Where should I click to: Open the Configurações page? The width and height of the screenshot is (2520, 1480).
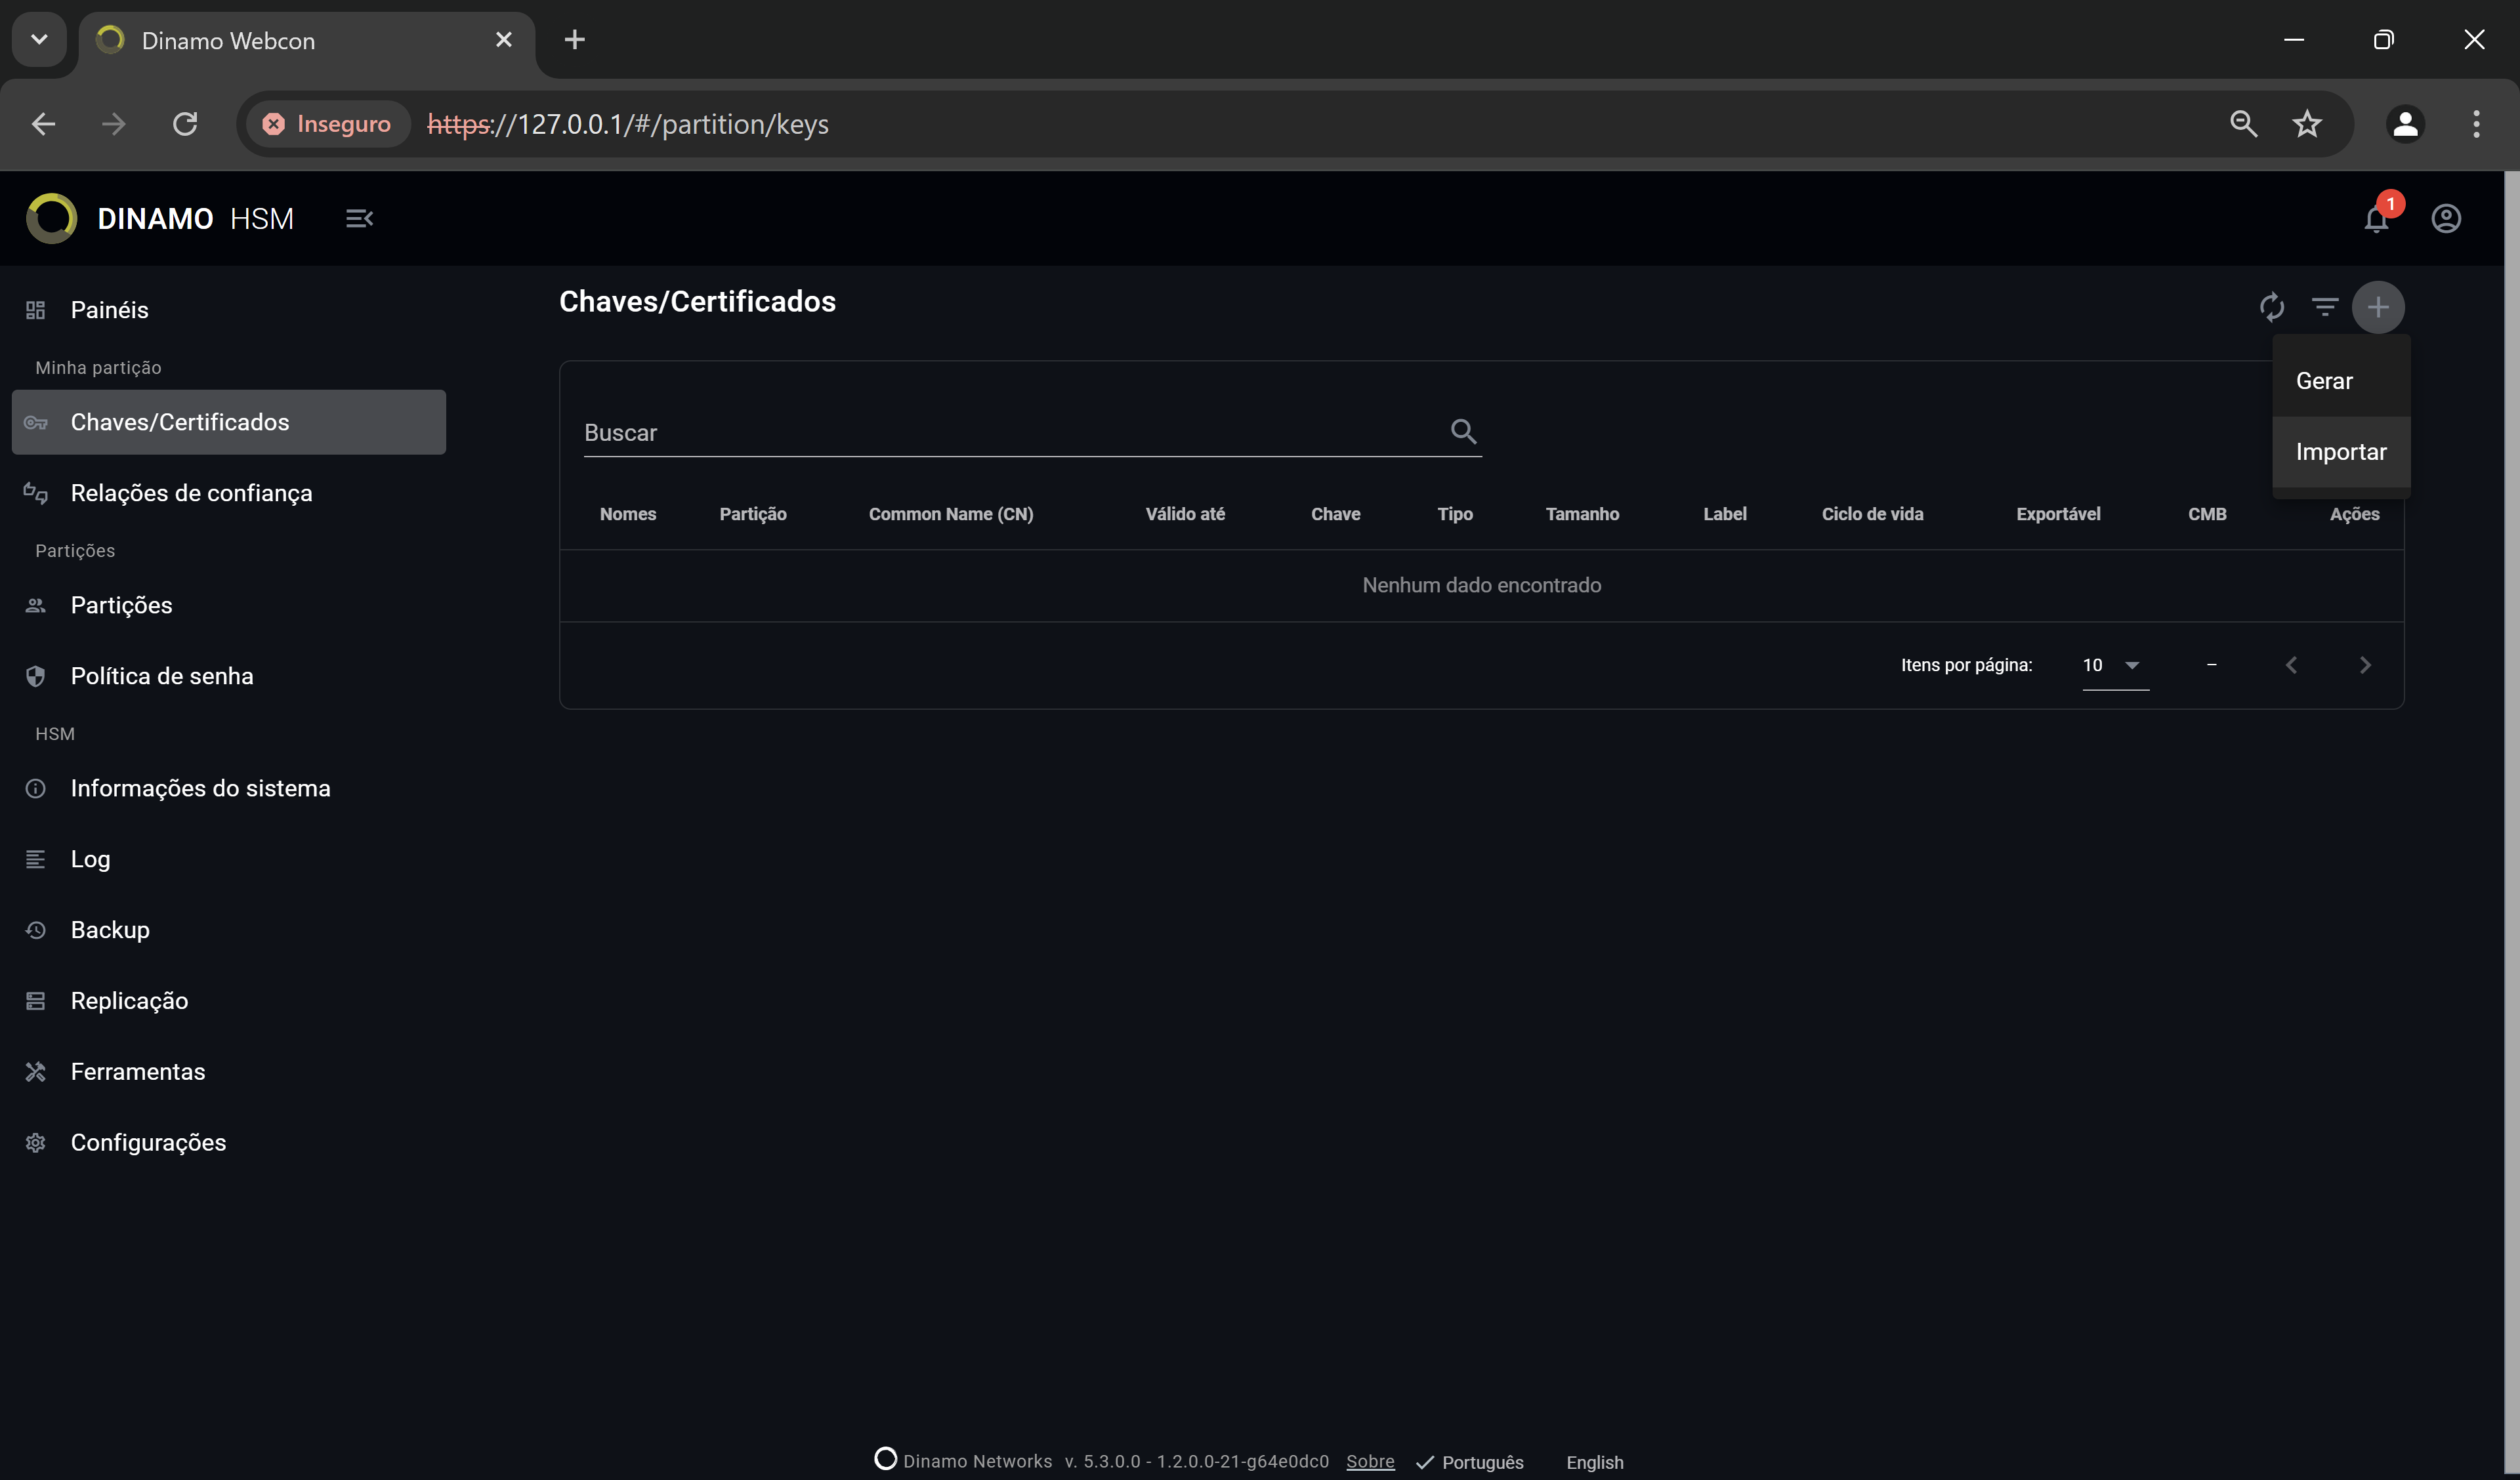(229, 1143)
